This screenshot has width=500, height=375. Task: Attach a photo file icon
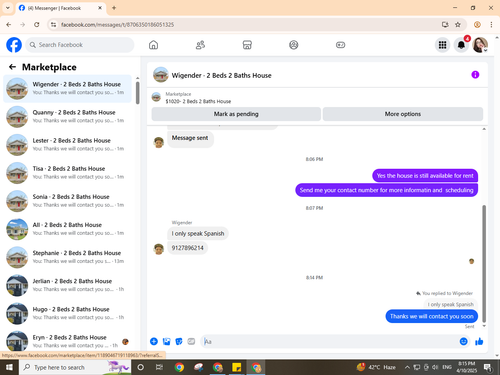(x=166, y=341)
